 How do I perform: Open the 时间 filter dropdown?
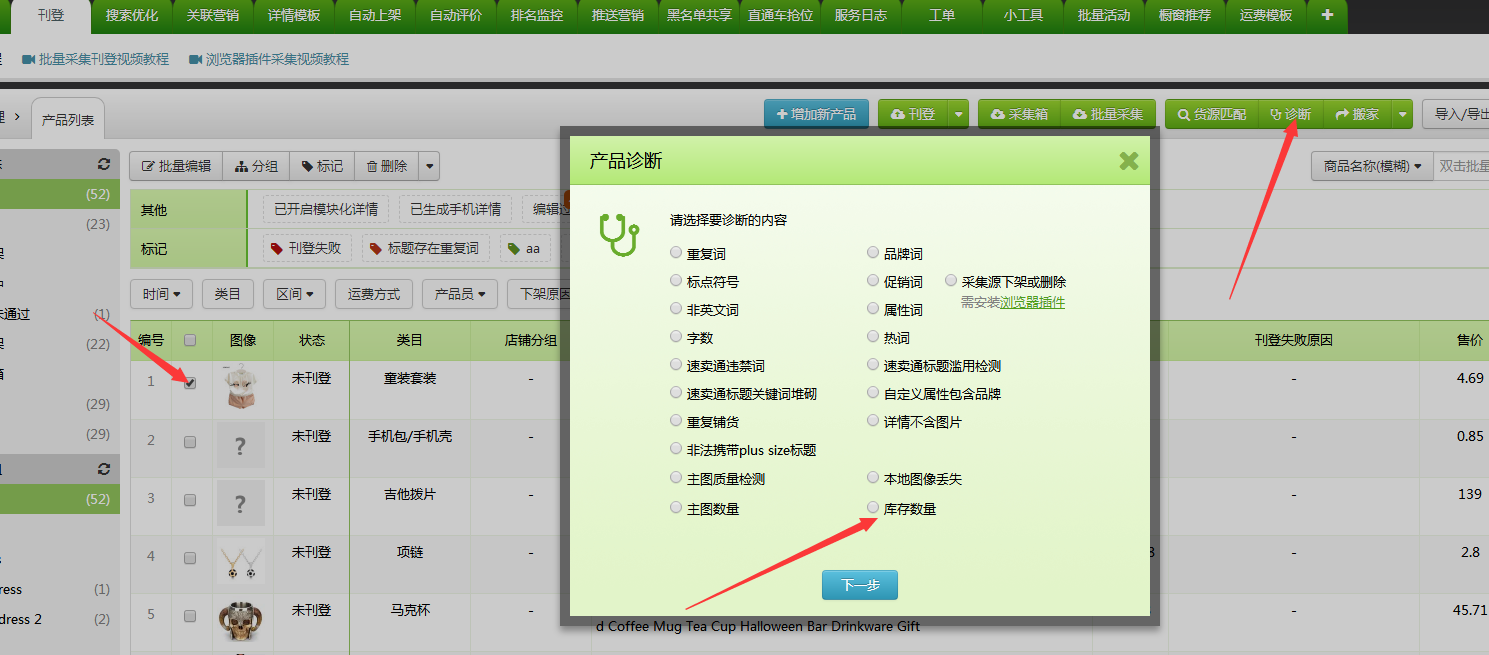coord(161,294)
